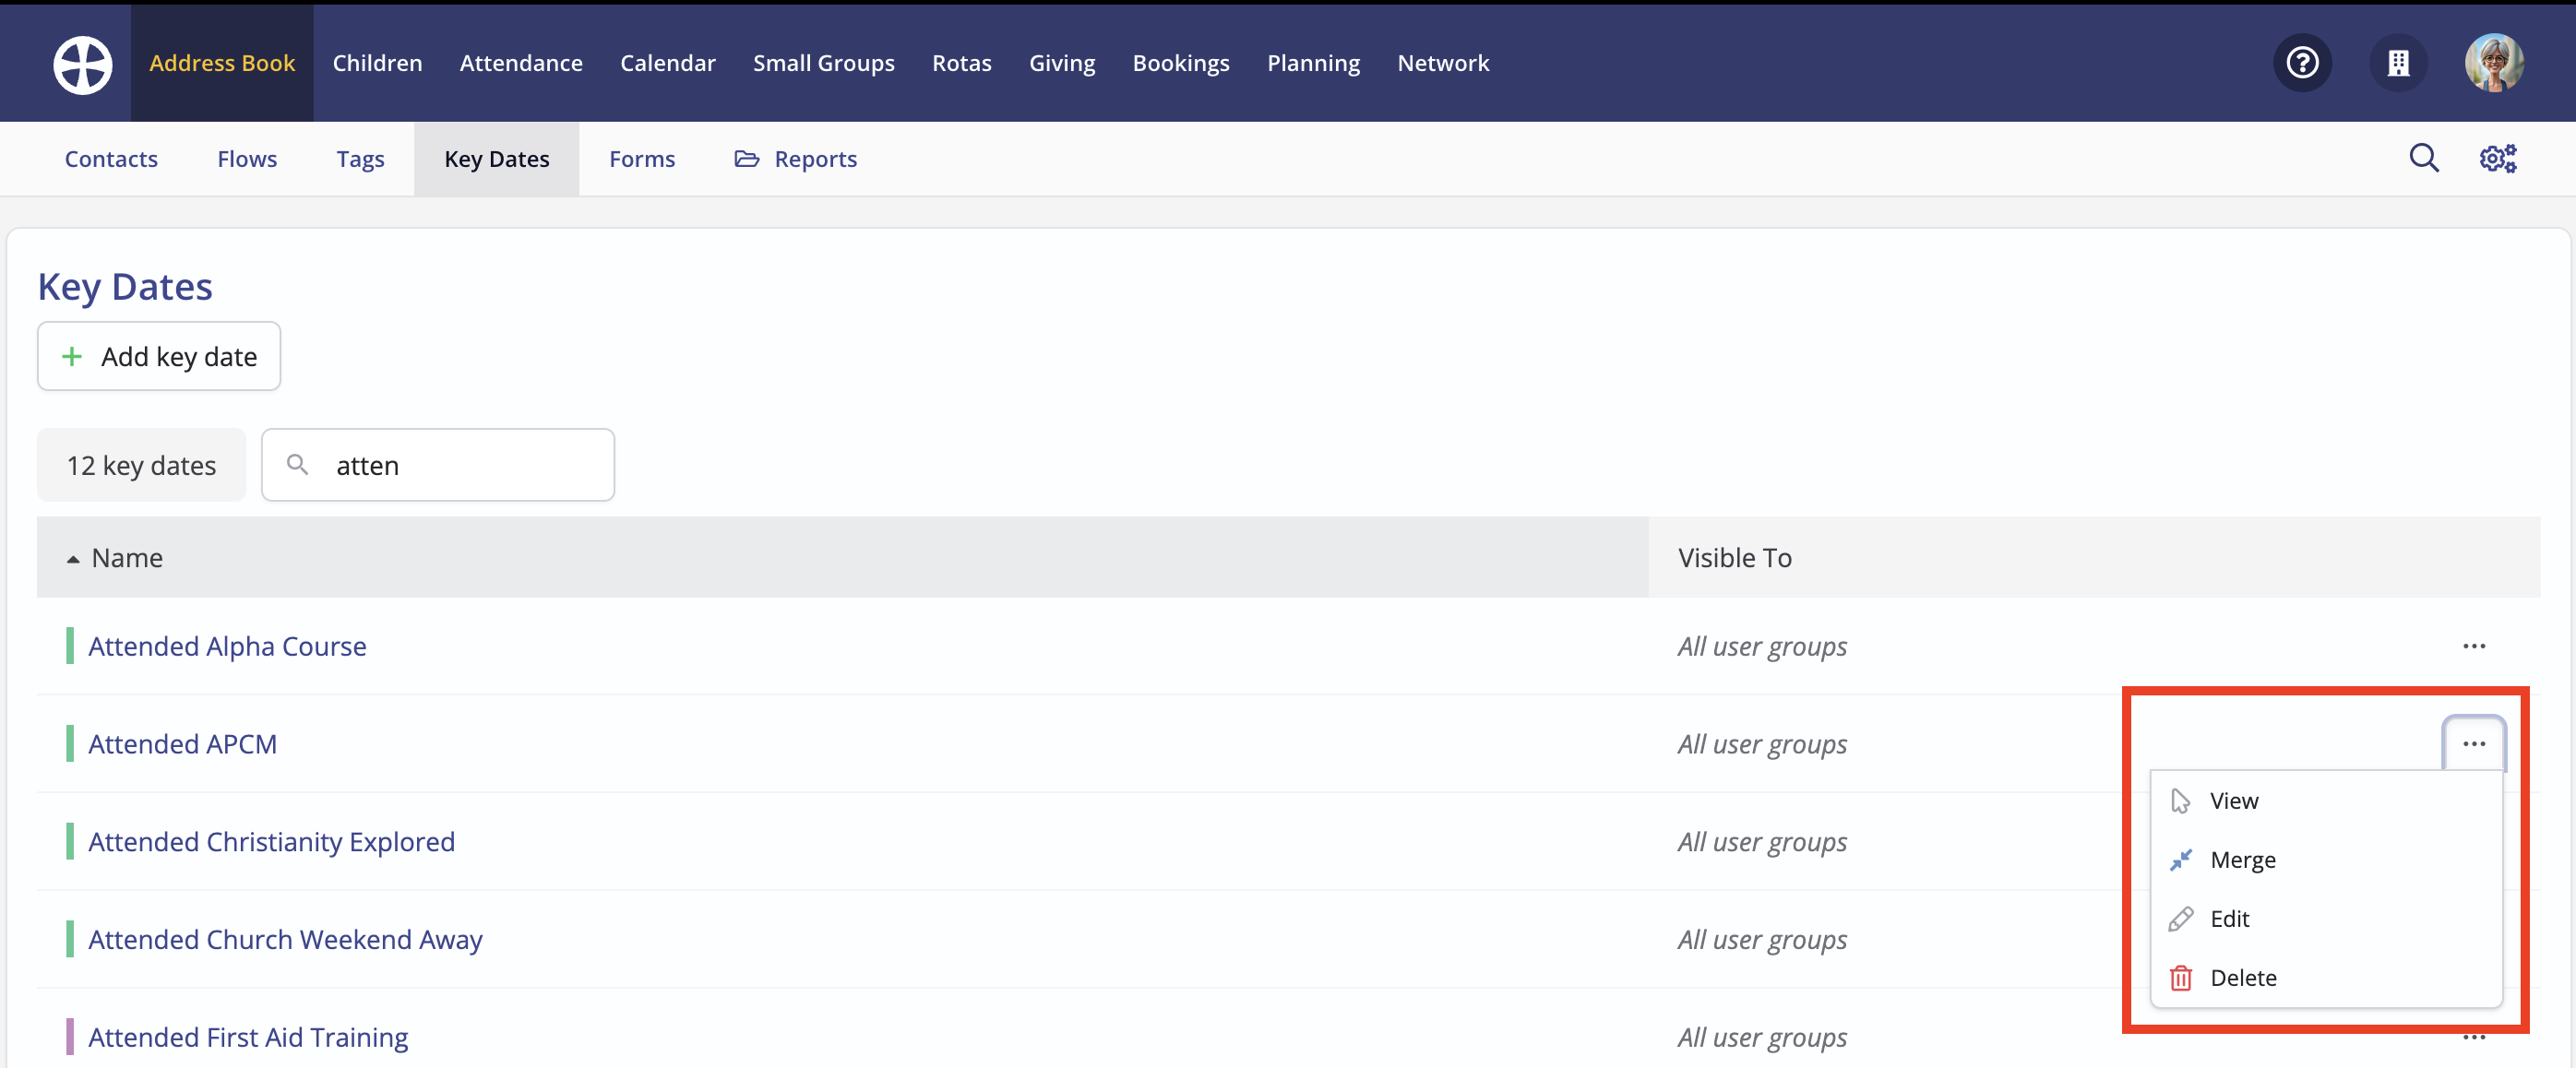
Task: Open module settings gears icon
Action: [x=2497, y=158]
